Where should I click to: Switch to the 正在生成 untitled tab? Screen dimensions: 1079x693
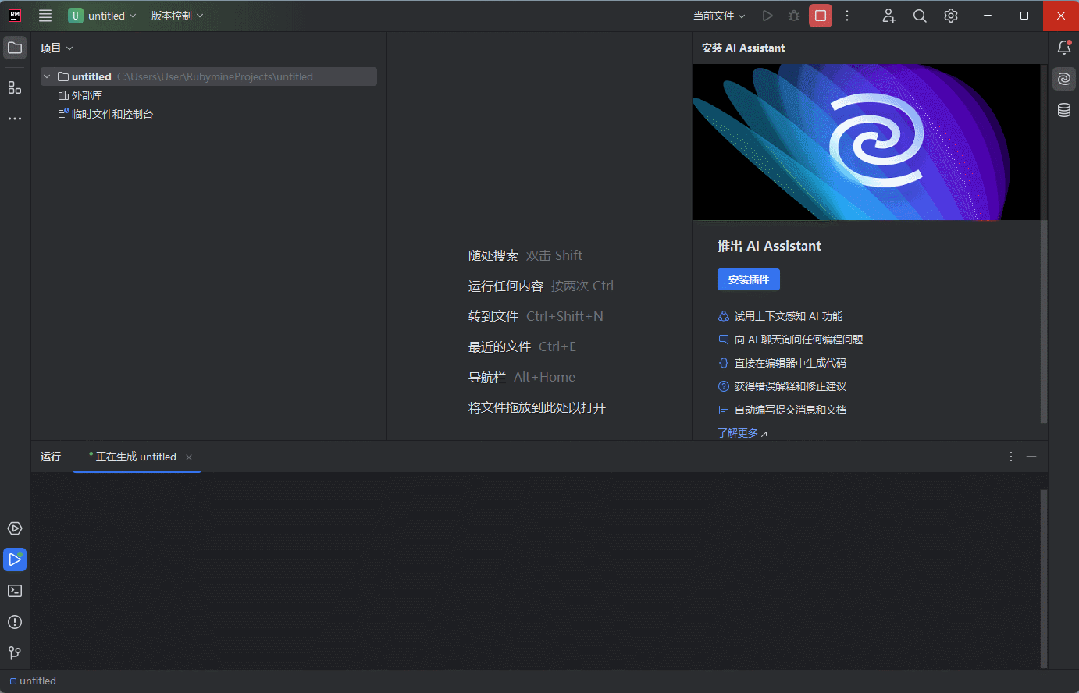coord(136,456)
